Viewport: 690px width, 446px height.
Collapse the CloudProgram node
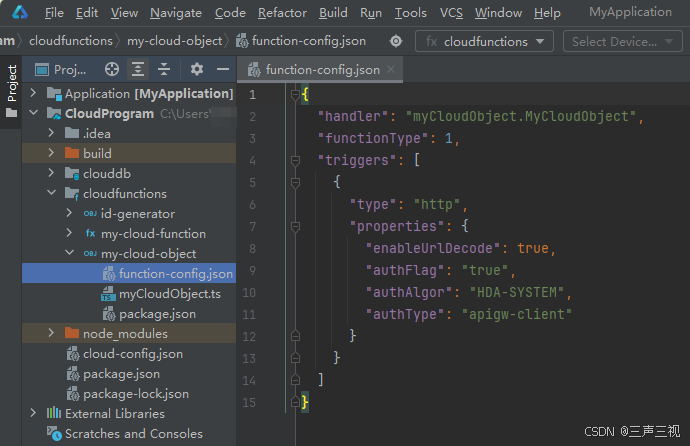[x=33, y=113]
